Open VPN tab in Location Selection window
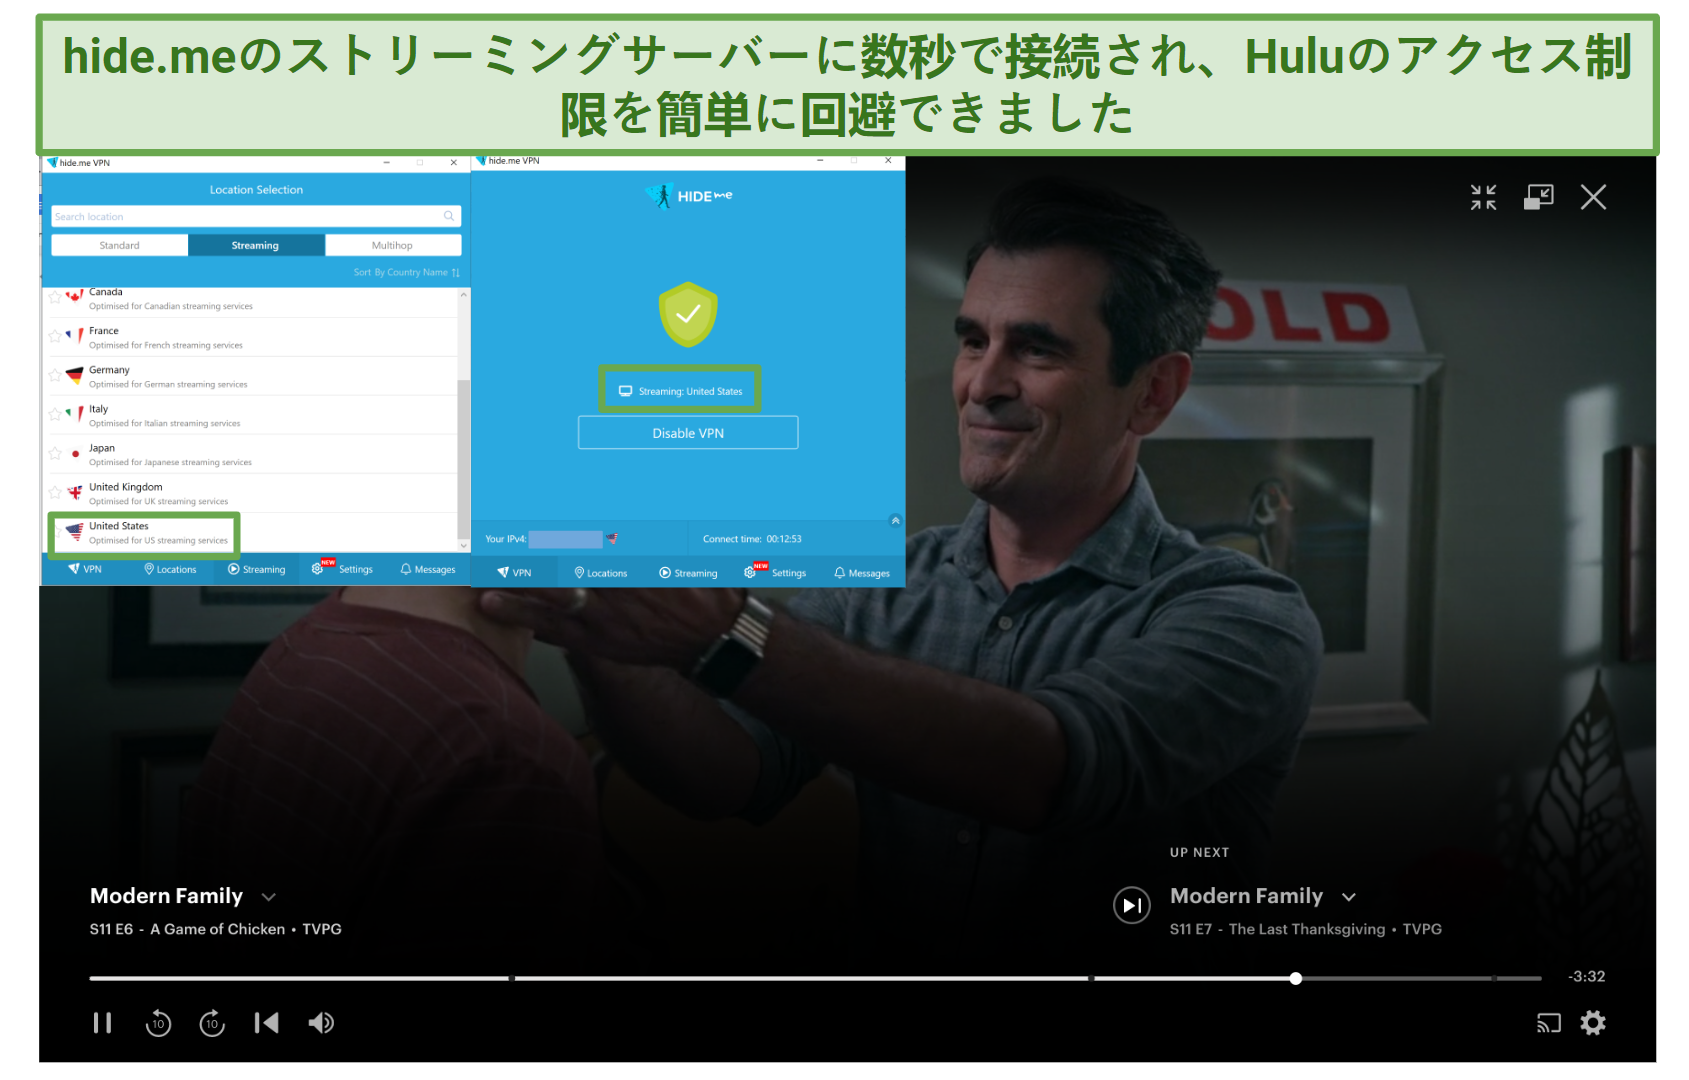This screenshot has height=1080, width=1689. 85,569
